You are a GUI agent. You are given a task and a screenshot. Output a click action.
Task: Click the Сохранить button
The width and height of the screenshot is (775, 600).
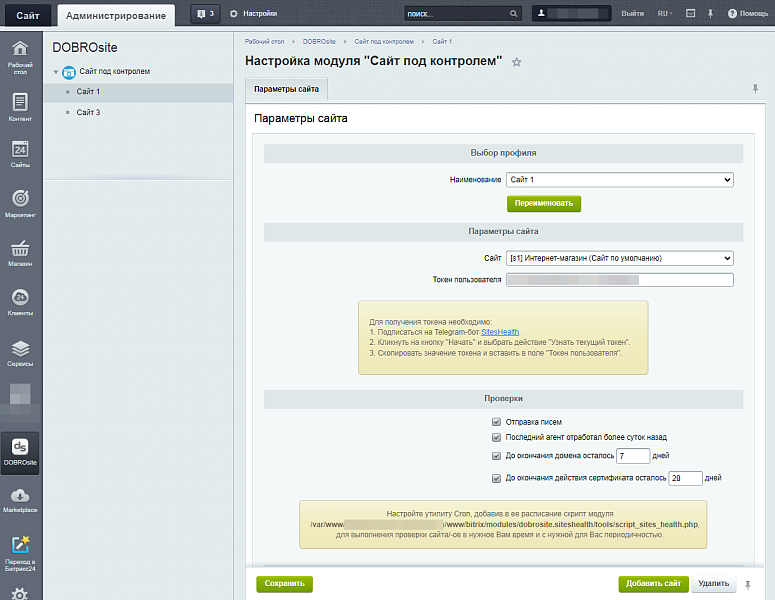tap(284, 583)
